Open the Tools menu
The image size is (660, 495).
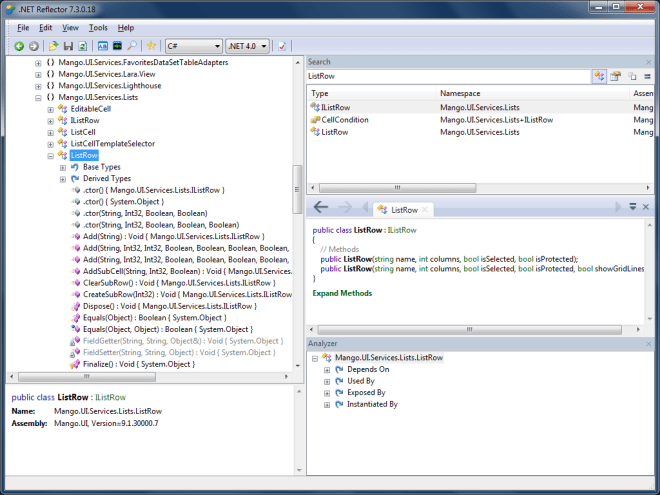[x=97, y=27]
